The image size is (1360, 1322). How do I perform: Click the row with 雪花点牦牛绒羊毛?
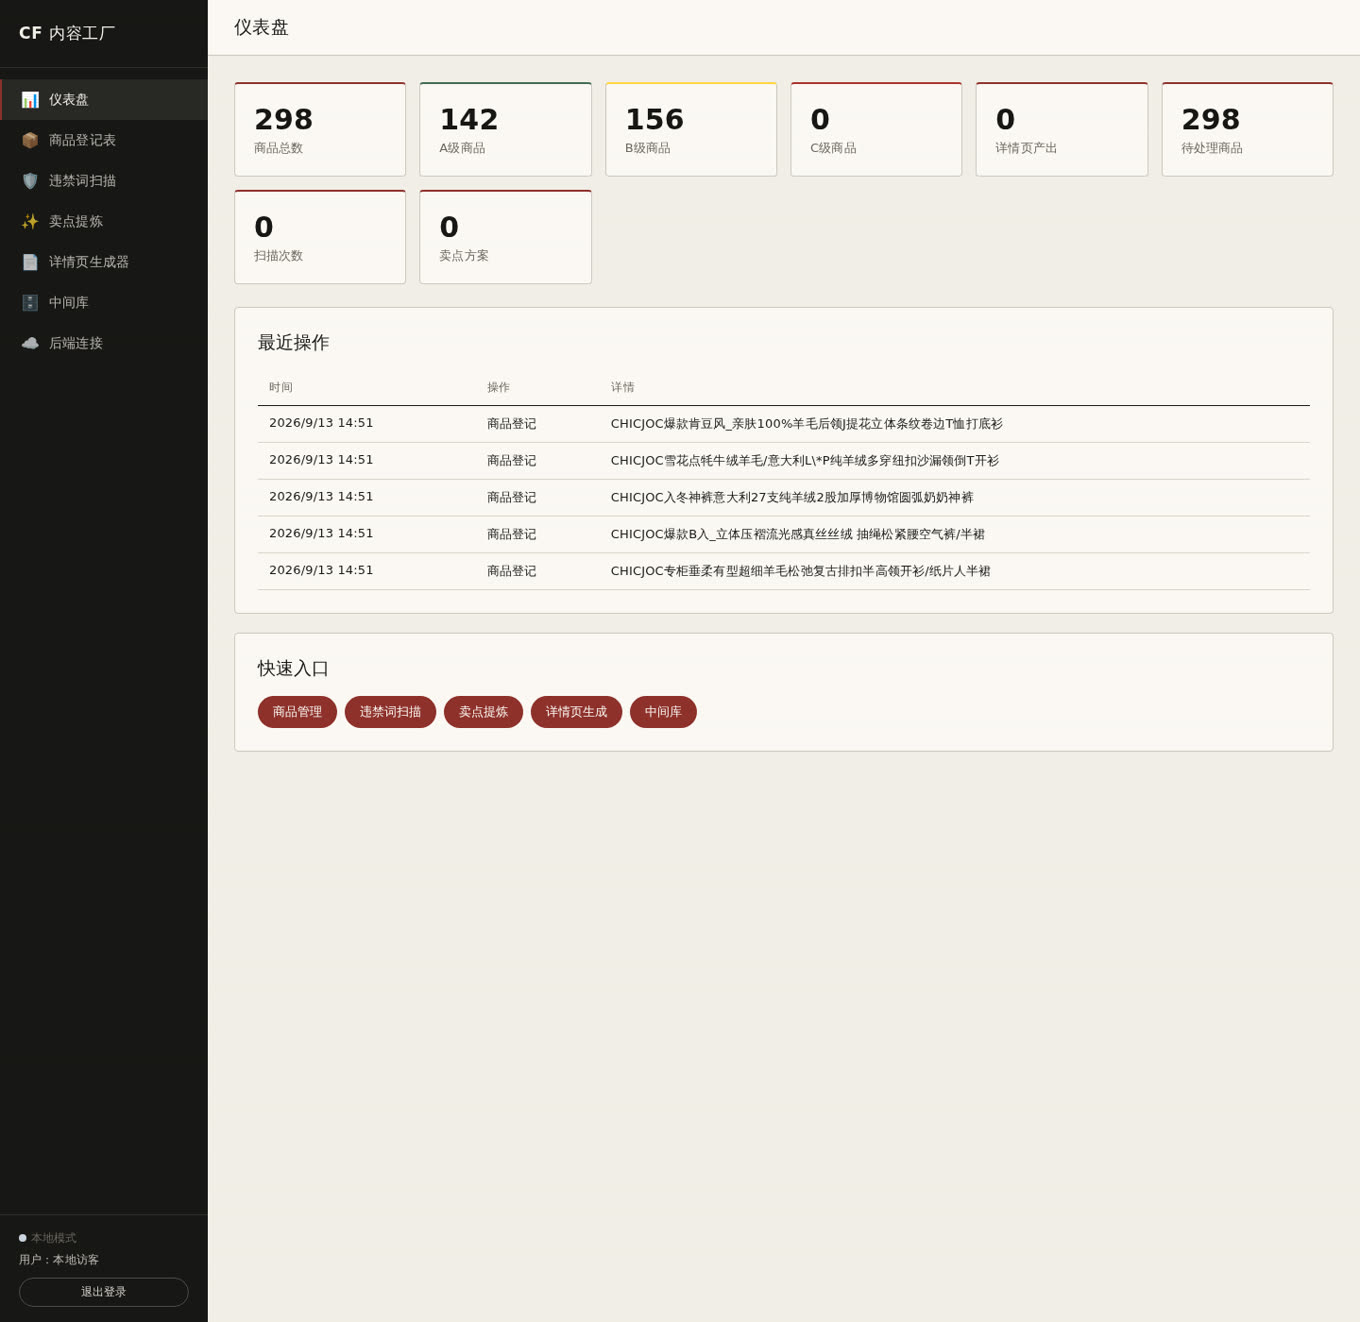pyautogui.click(x=784, y=461)
